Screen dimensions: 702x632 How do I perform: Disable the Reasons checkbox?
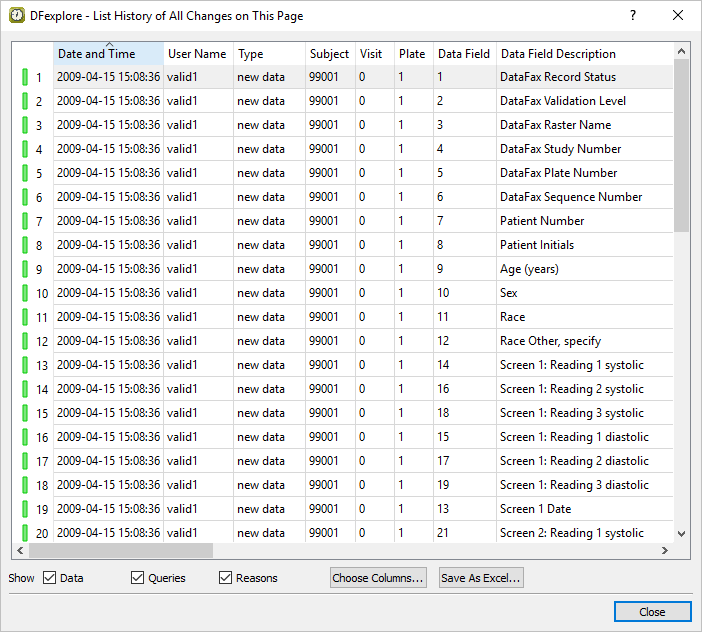pyautogui.click(x=225, y=578)
